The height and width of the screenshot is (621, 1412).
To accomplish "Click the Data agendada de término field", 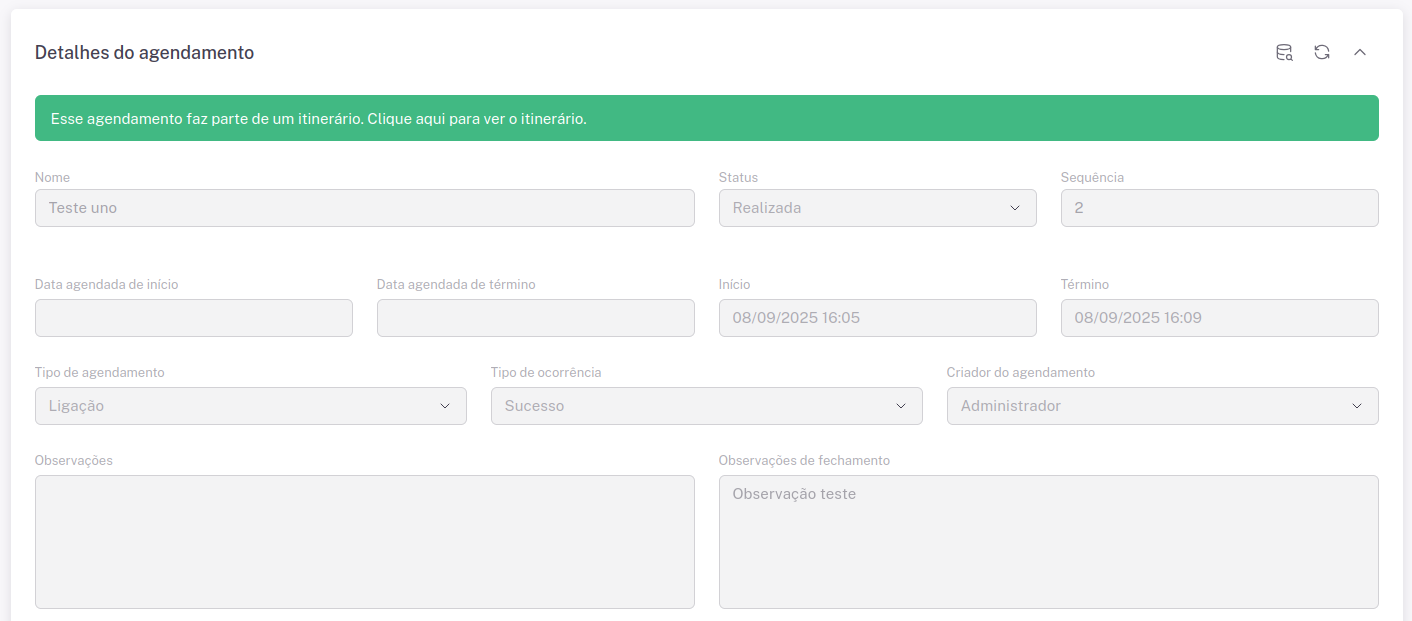I will (x=535, y=318).
